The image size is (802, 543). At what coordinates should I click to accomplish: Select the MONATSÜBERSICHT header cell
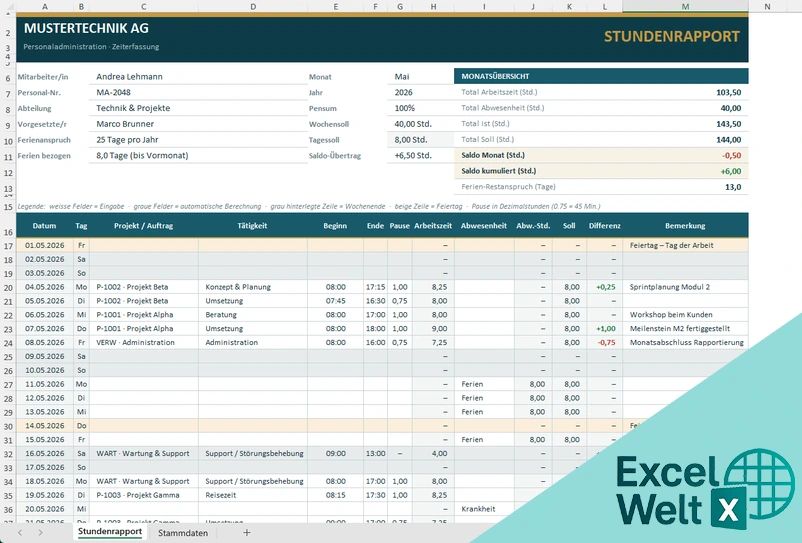[601, 76]
